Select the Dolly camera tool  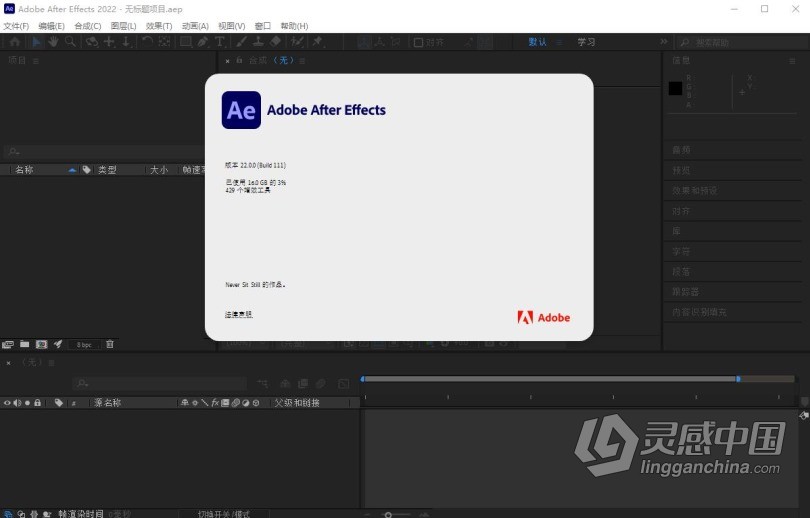coord(126,42)
